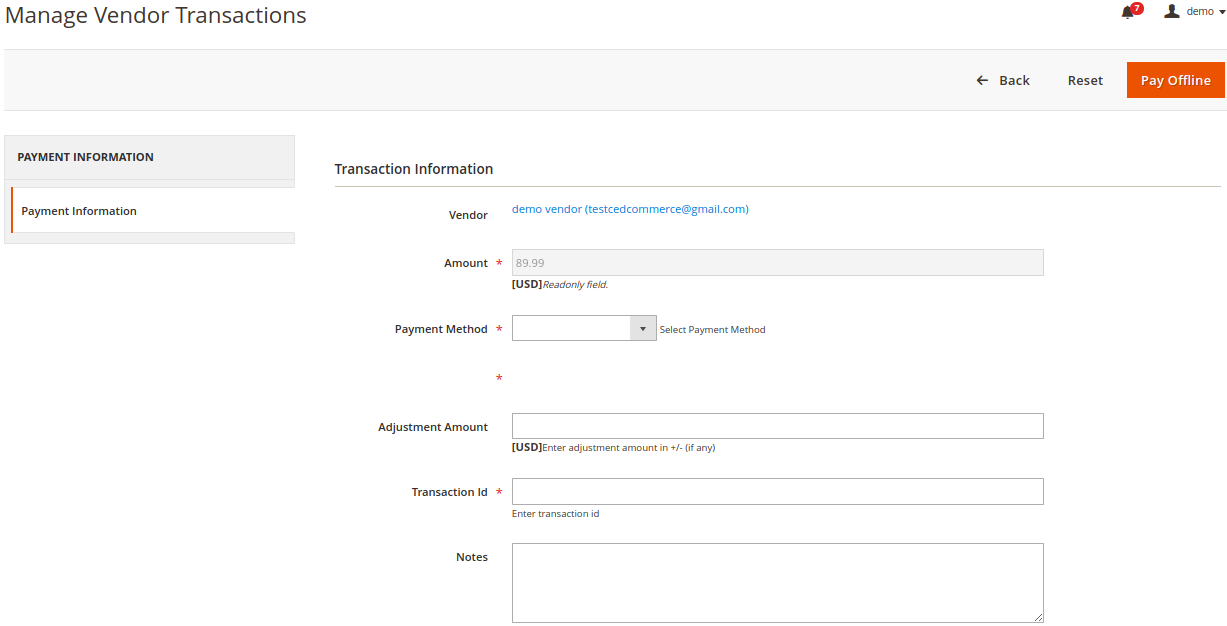Viewport: 1227px width, 626px height.
Task: Reset the transaction form
Action: pos(1085,80)
